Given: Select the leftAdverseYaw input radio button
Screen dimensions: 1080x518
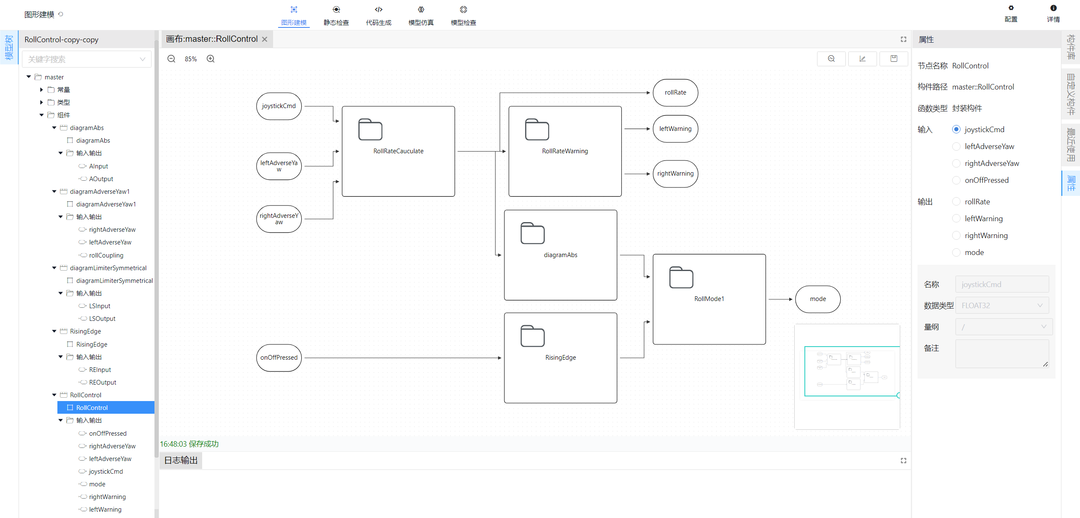Looking at the screenshot, I should [957, 146].
